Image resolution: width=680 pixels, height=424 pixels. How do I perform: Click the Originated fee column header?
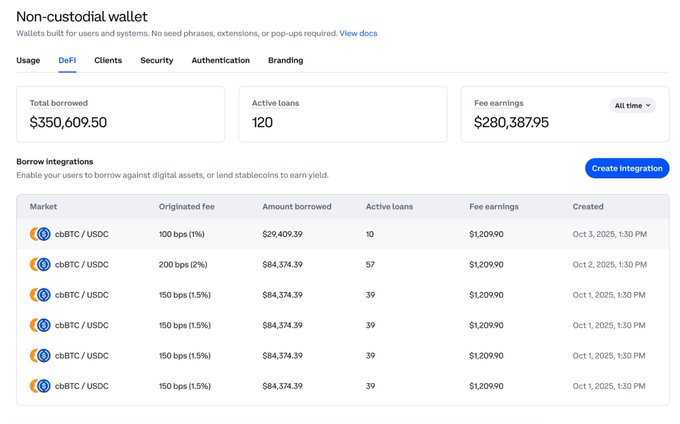pyautogui.click(x=186, y=207)
